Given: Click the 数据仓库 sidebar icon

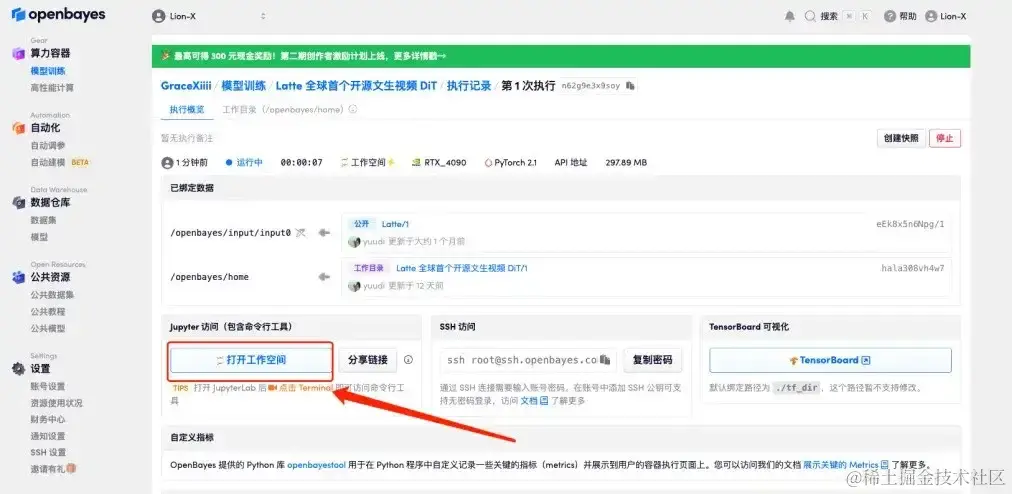Looking at the screenshot, I should (x=19, y=203).
